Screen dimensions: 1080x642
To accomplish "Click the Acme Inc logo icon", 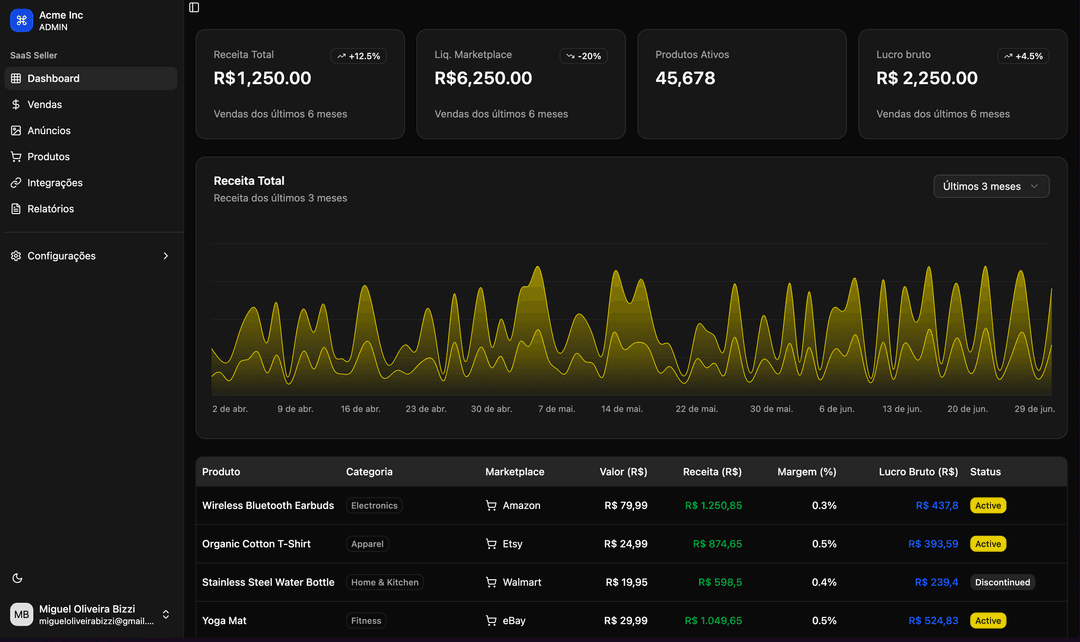I will pos(22,21).
